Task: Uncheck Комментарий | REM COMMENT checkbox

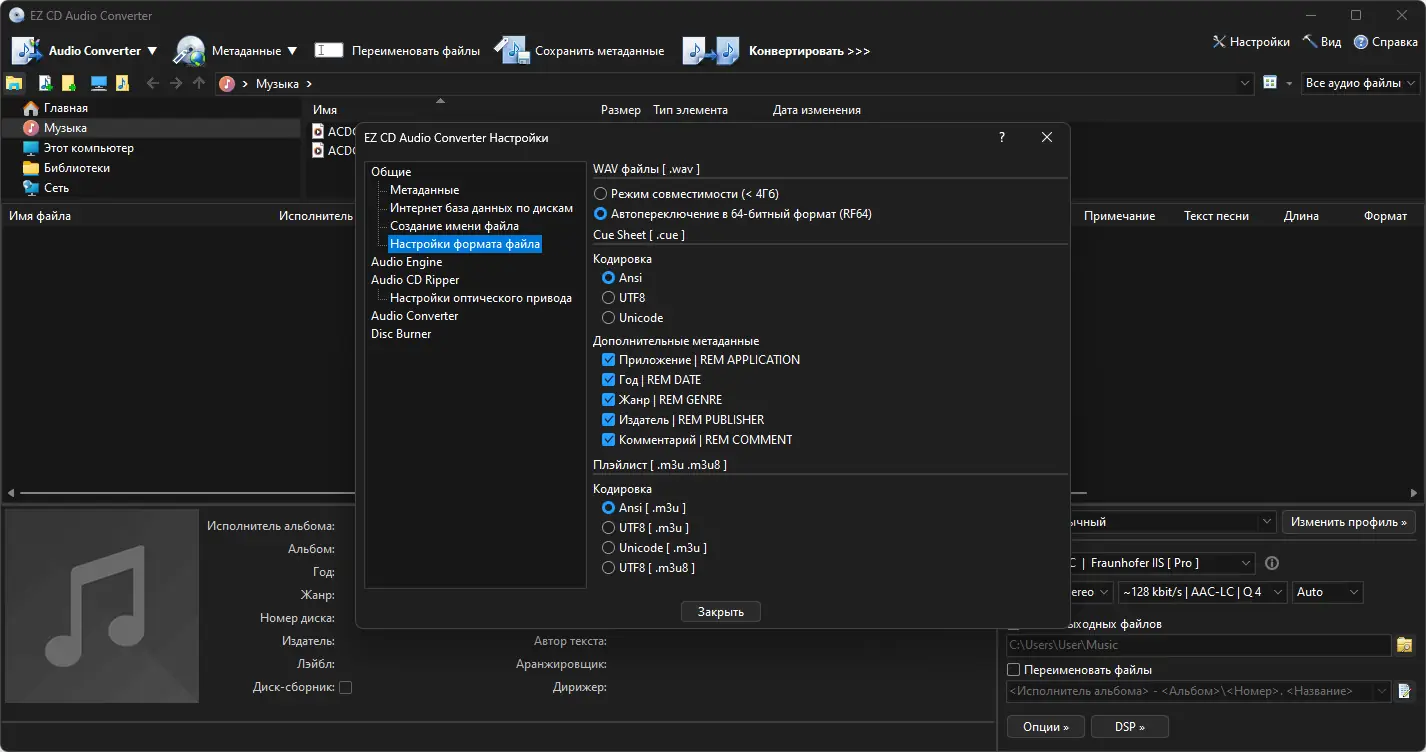Action: 608,440
